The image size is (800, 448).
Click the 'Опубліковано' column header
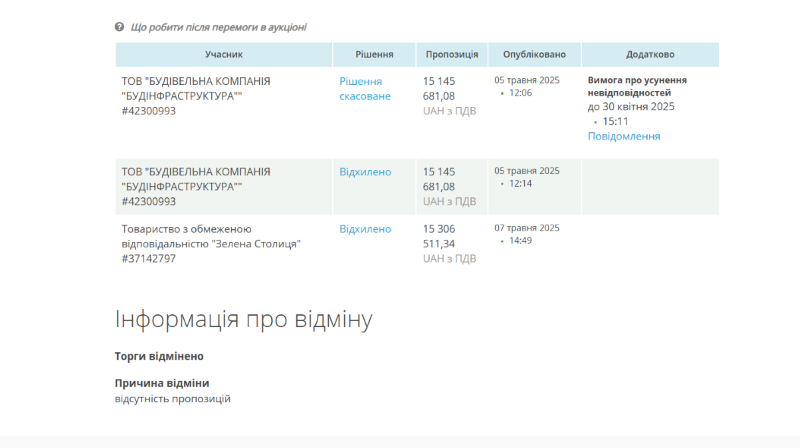534,54
